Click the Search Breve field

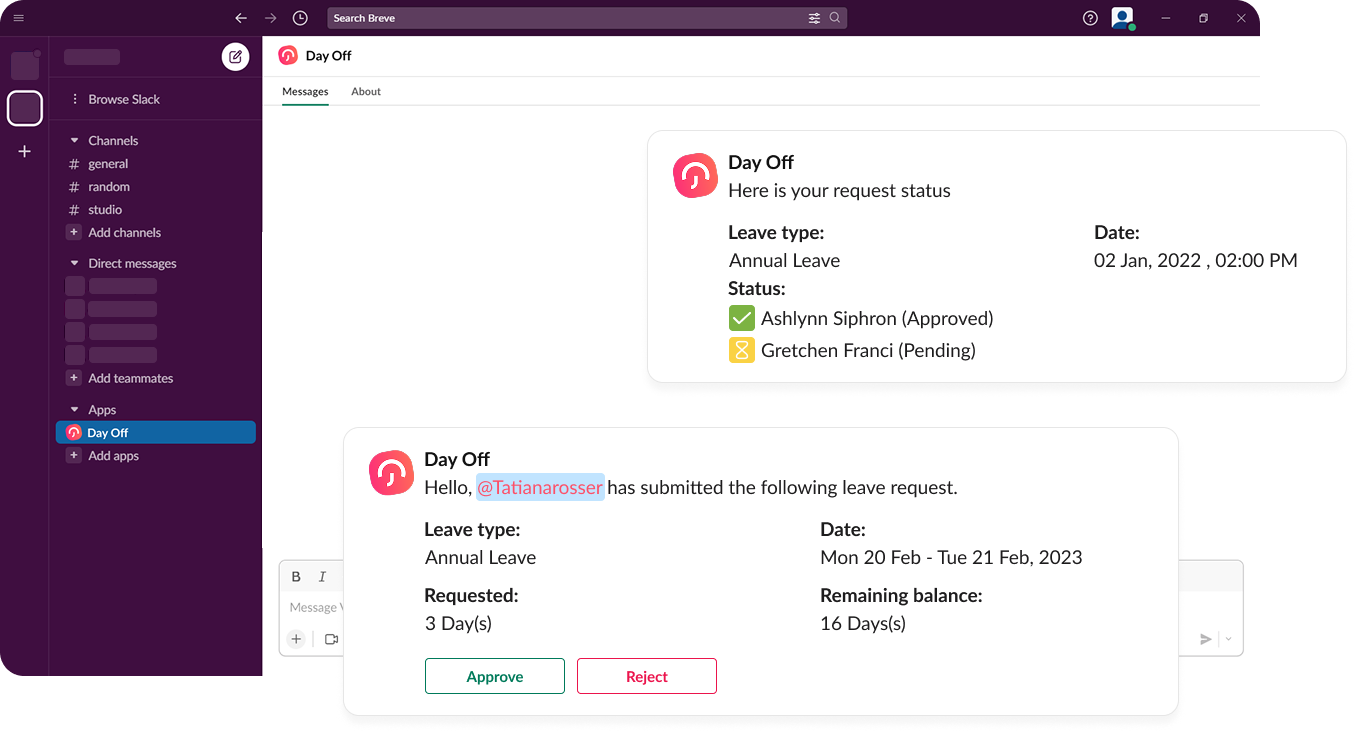565,18
